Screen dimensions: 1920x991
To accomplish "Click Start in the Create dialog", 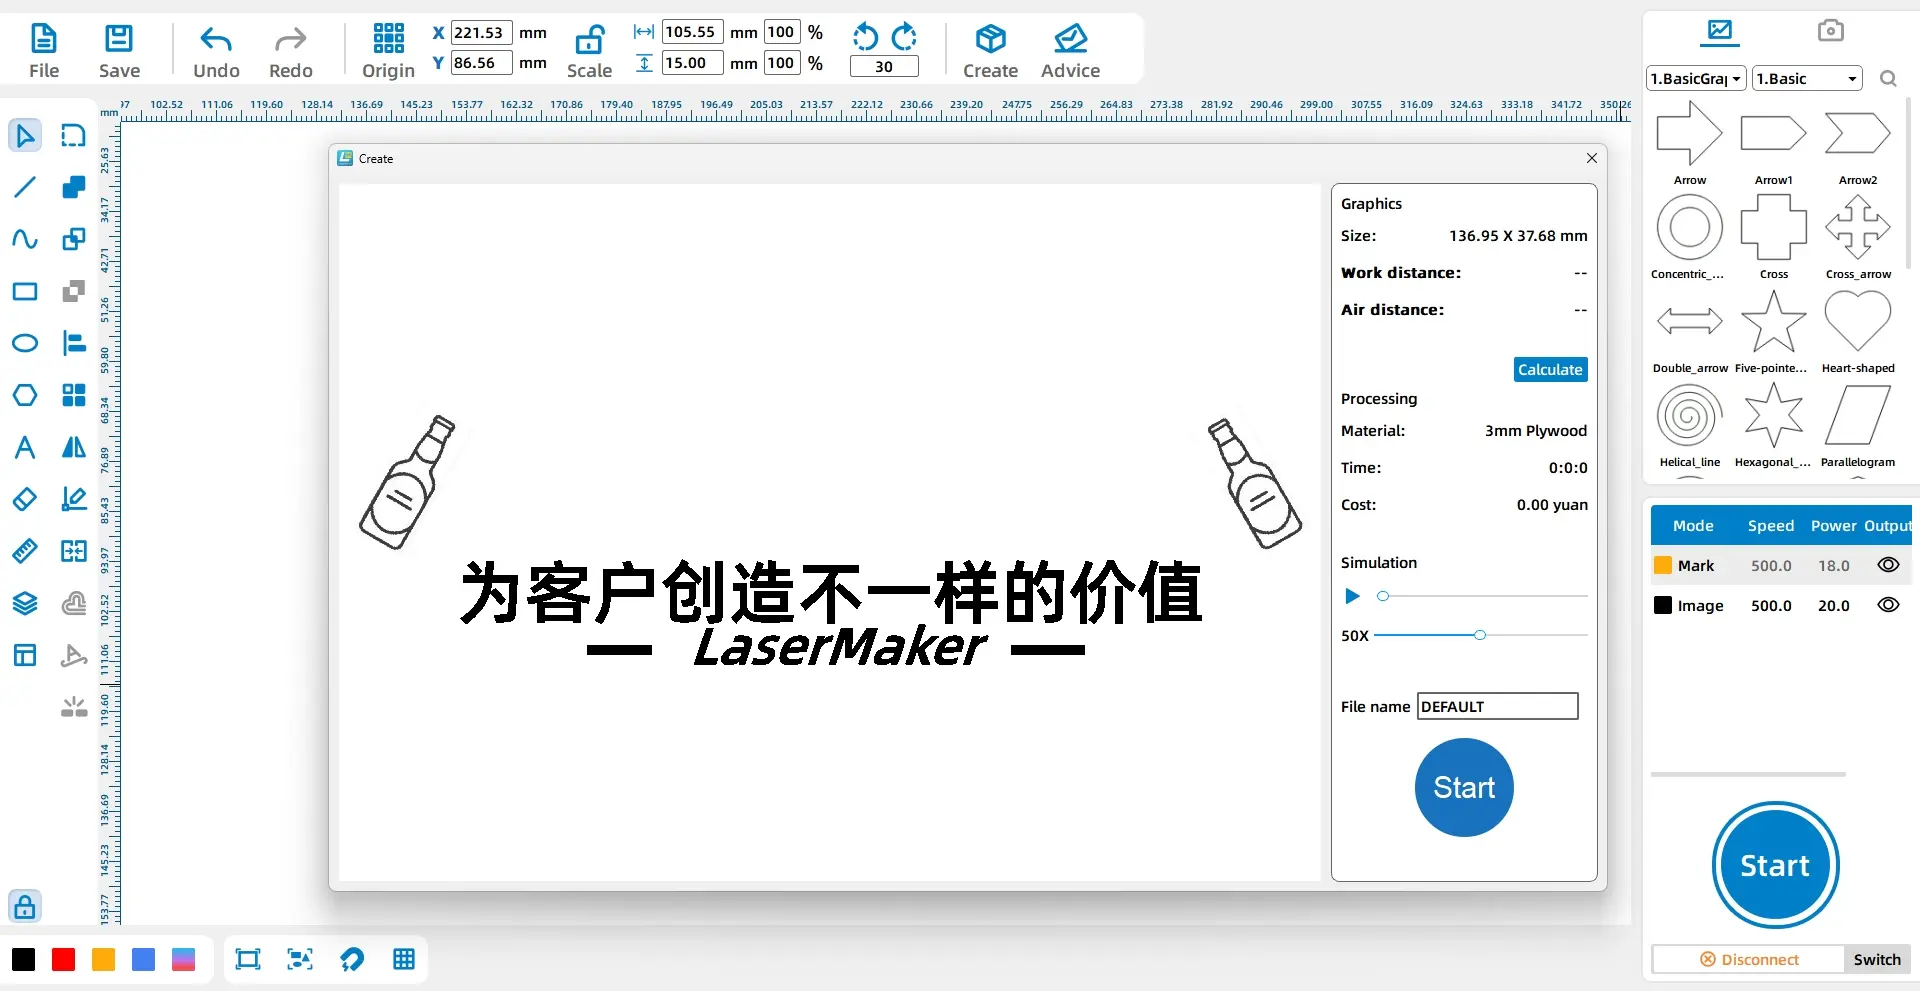I will [1464, 787].
